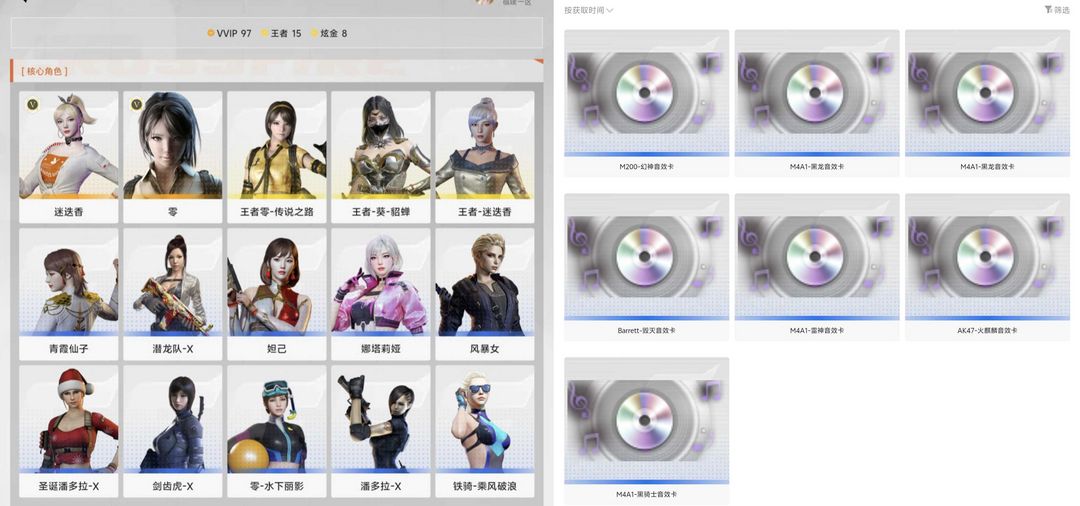Click the VVIP 97 count label
The image size is (1080, 506).
(x=229, y=33)
